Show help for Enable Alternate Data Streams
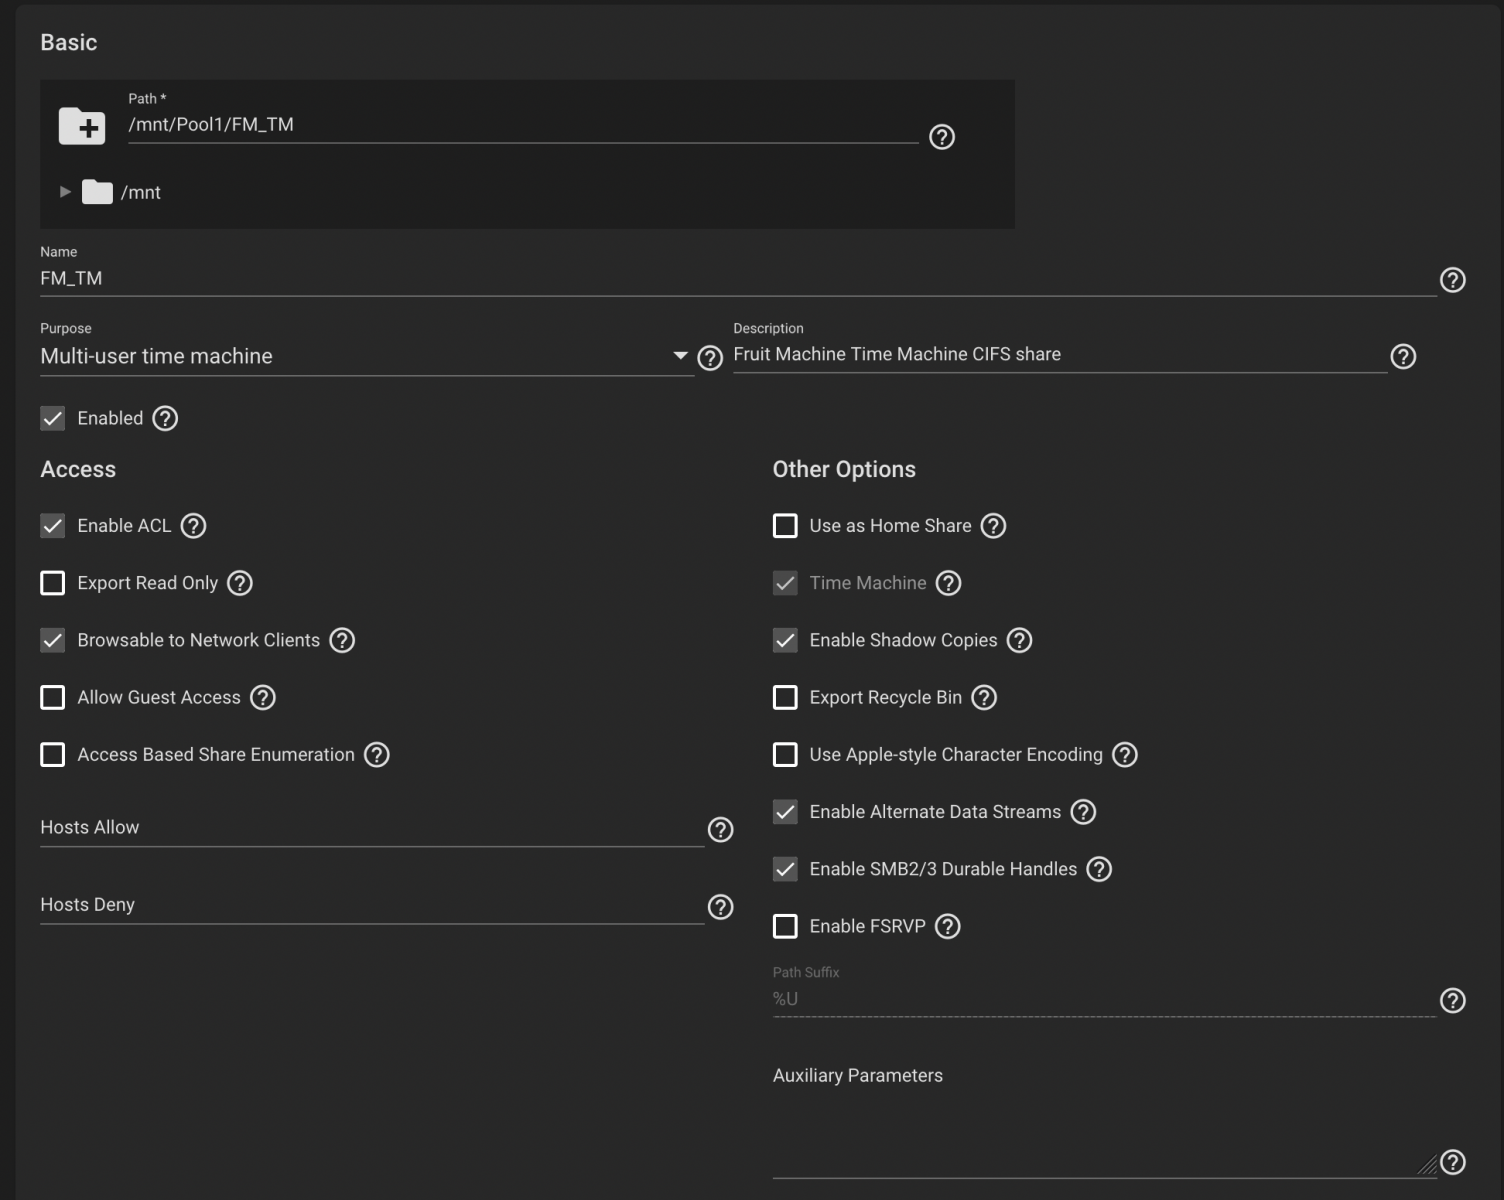 click(1083, 812)
